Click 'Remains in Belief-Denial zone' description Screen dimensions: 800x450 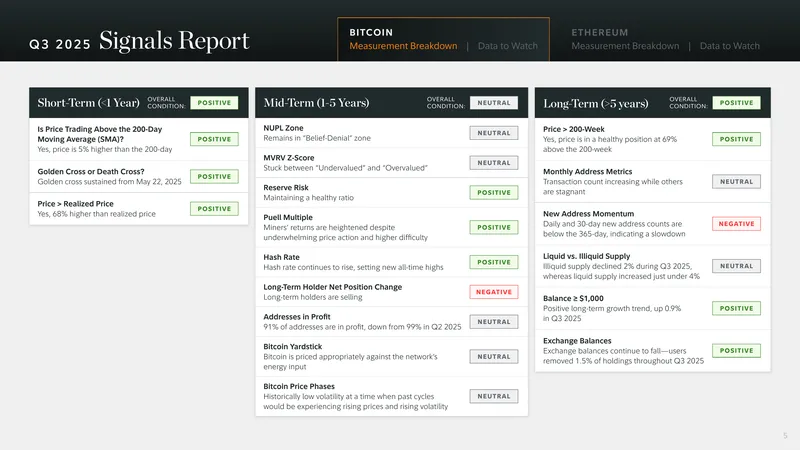coord(317,138)
